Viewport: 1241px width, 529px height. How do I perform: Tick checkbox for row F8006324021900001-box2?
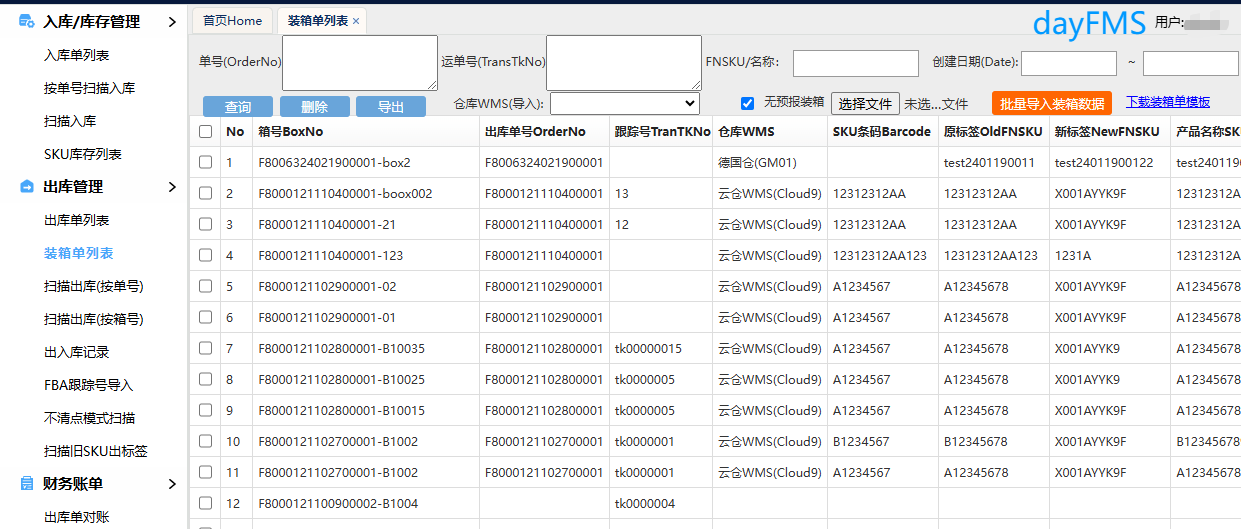click(x=205, y=162)
